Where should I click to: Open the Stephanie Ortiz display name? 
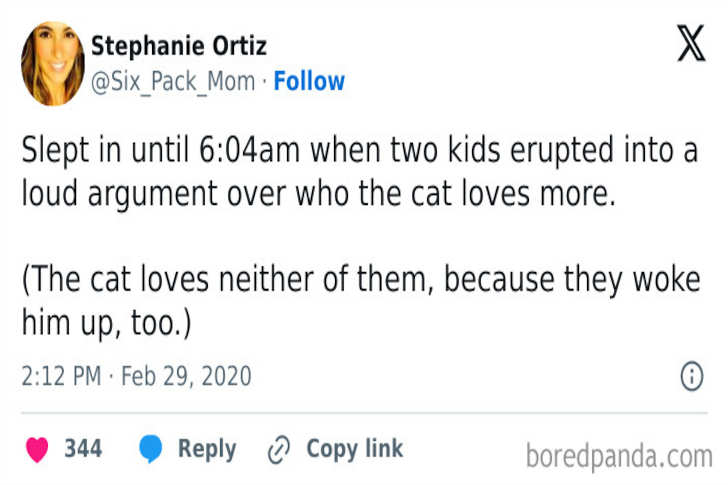(x=179, y=46)
